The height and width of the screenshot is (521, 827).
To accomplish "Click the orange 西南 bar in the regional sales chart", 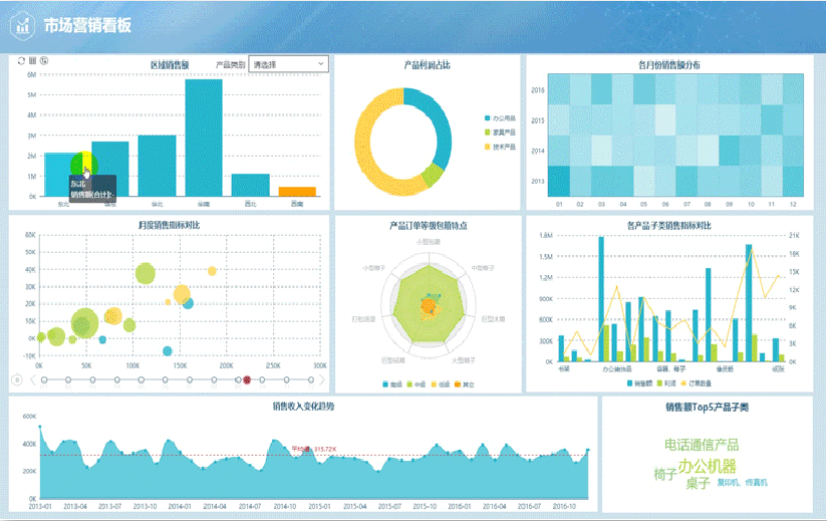I will (x=297, y=191).
